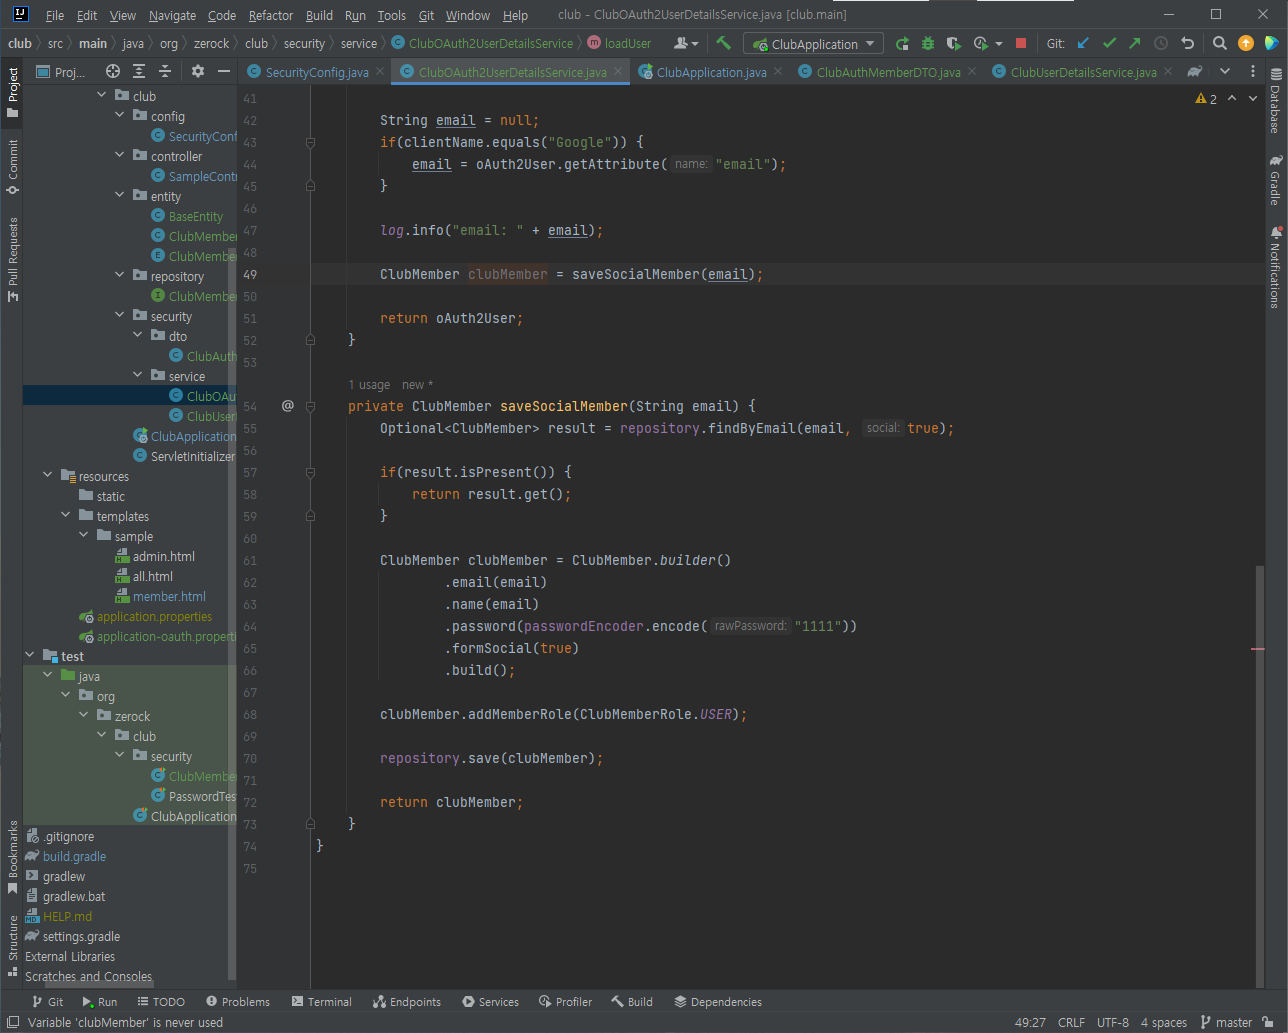1288x1033 pixels.
Task: Open the Terminal tool window
Action: (321, 1001)
